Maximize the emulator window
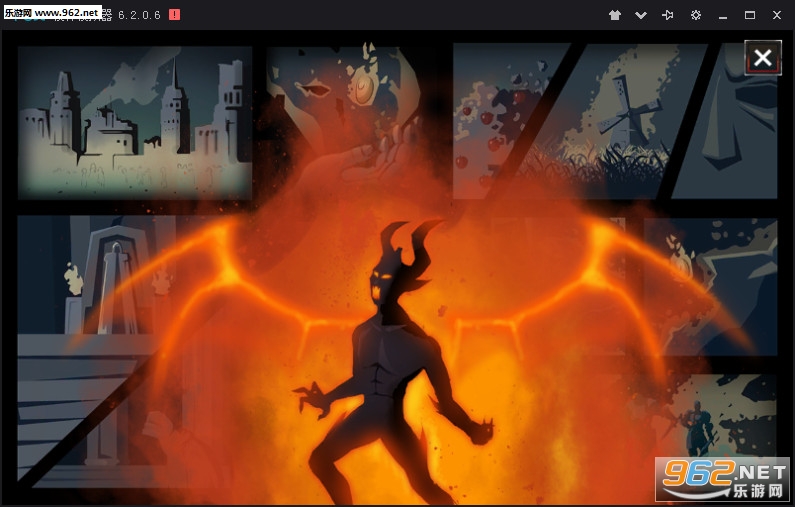This screenshot has width=795, height=507. (750, 15)
